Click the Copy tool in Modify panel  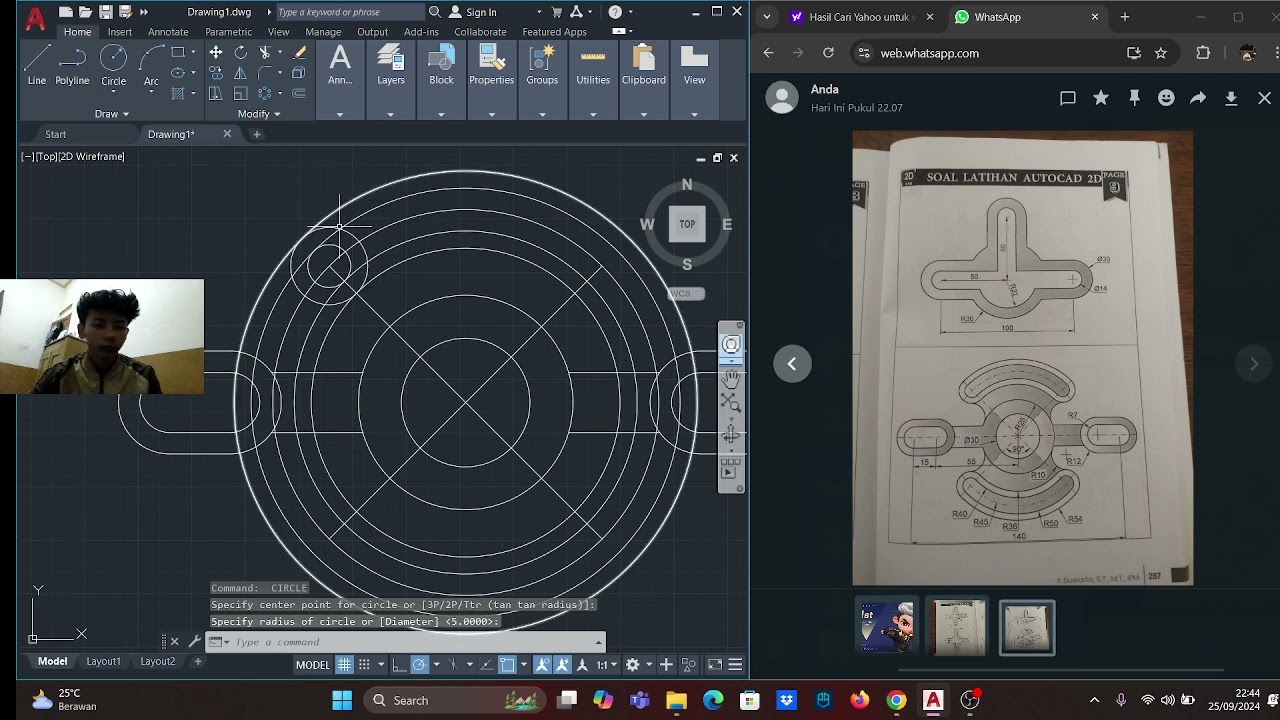pyautogui.click(x=216, y=72)
